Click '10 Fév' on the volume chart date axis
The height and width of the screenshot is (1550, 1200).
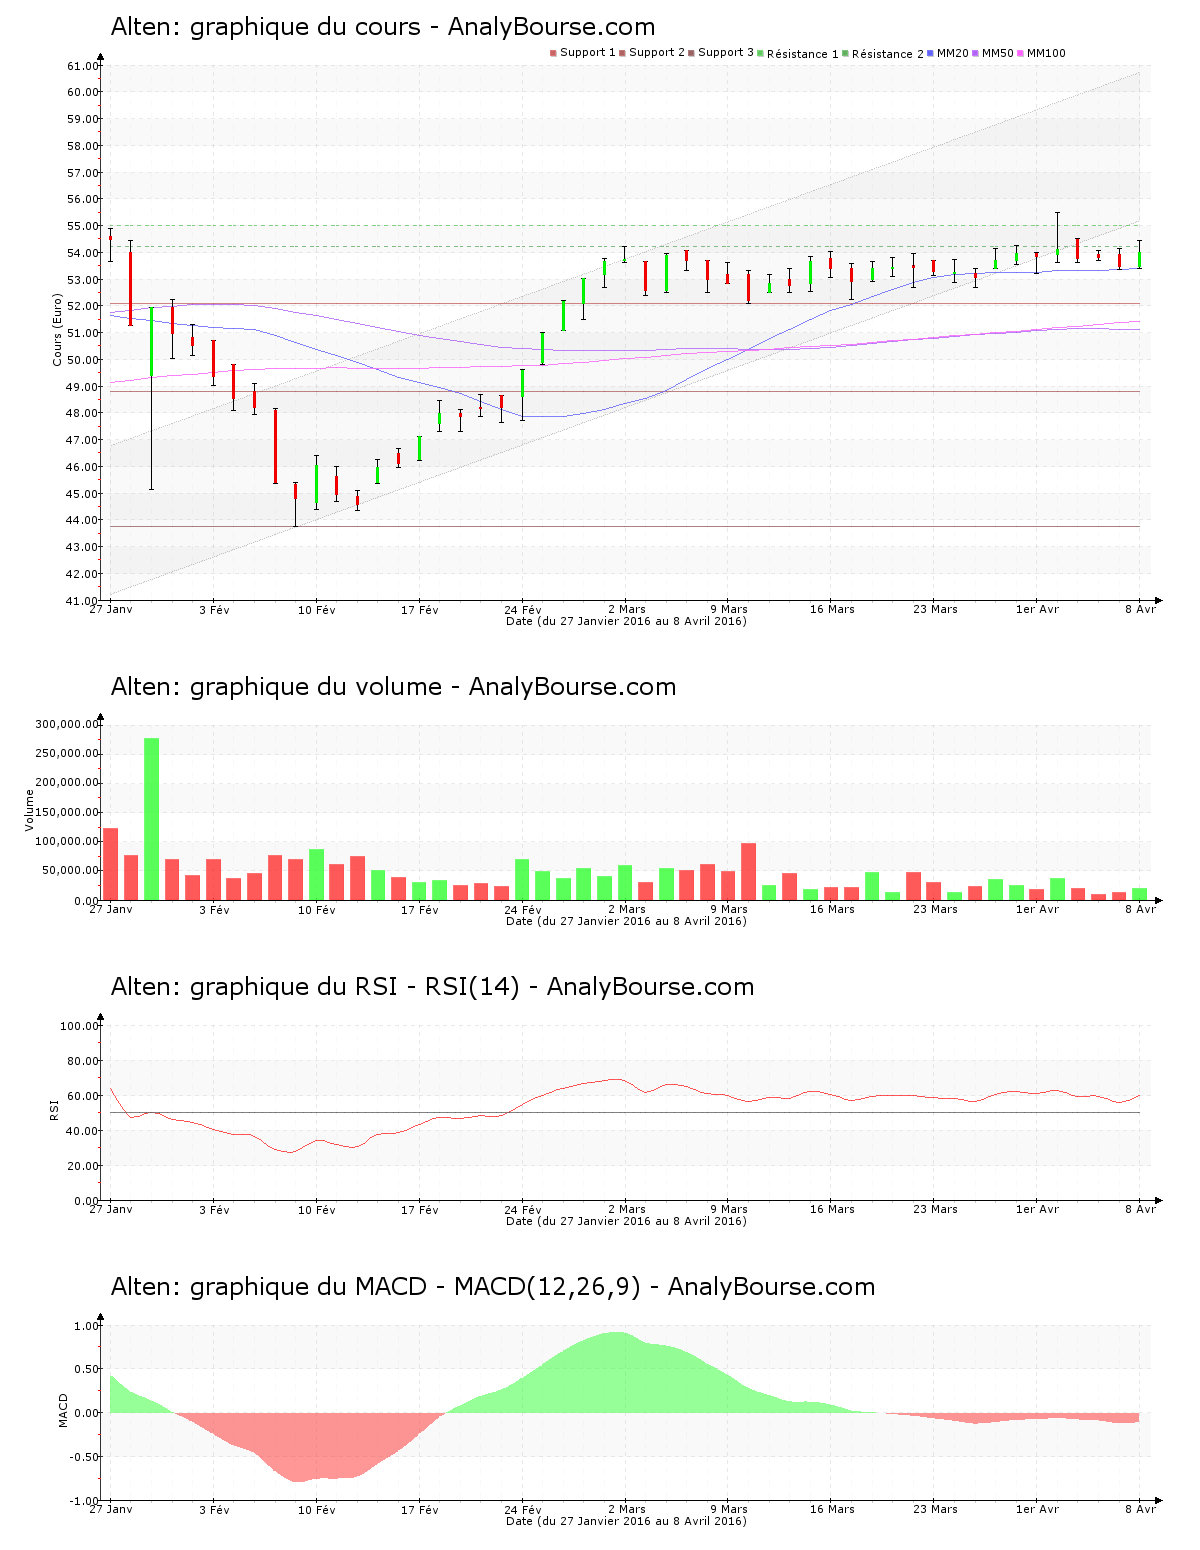(x=317, y=910)
